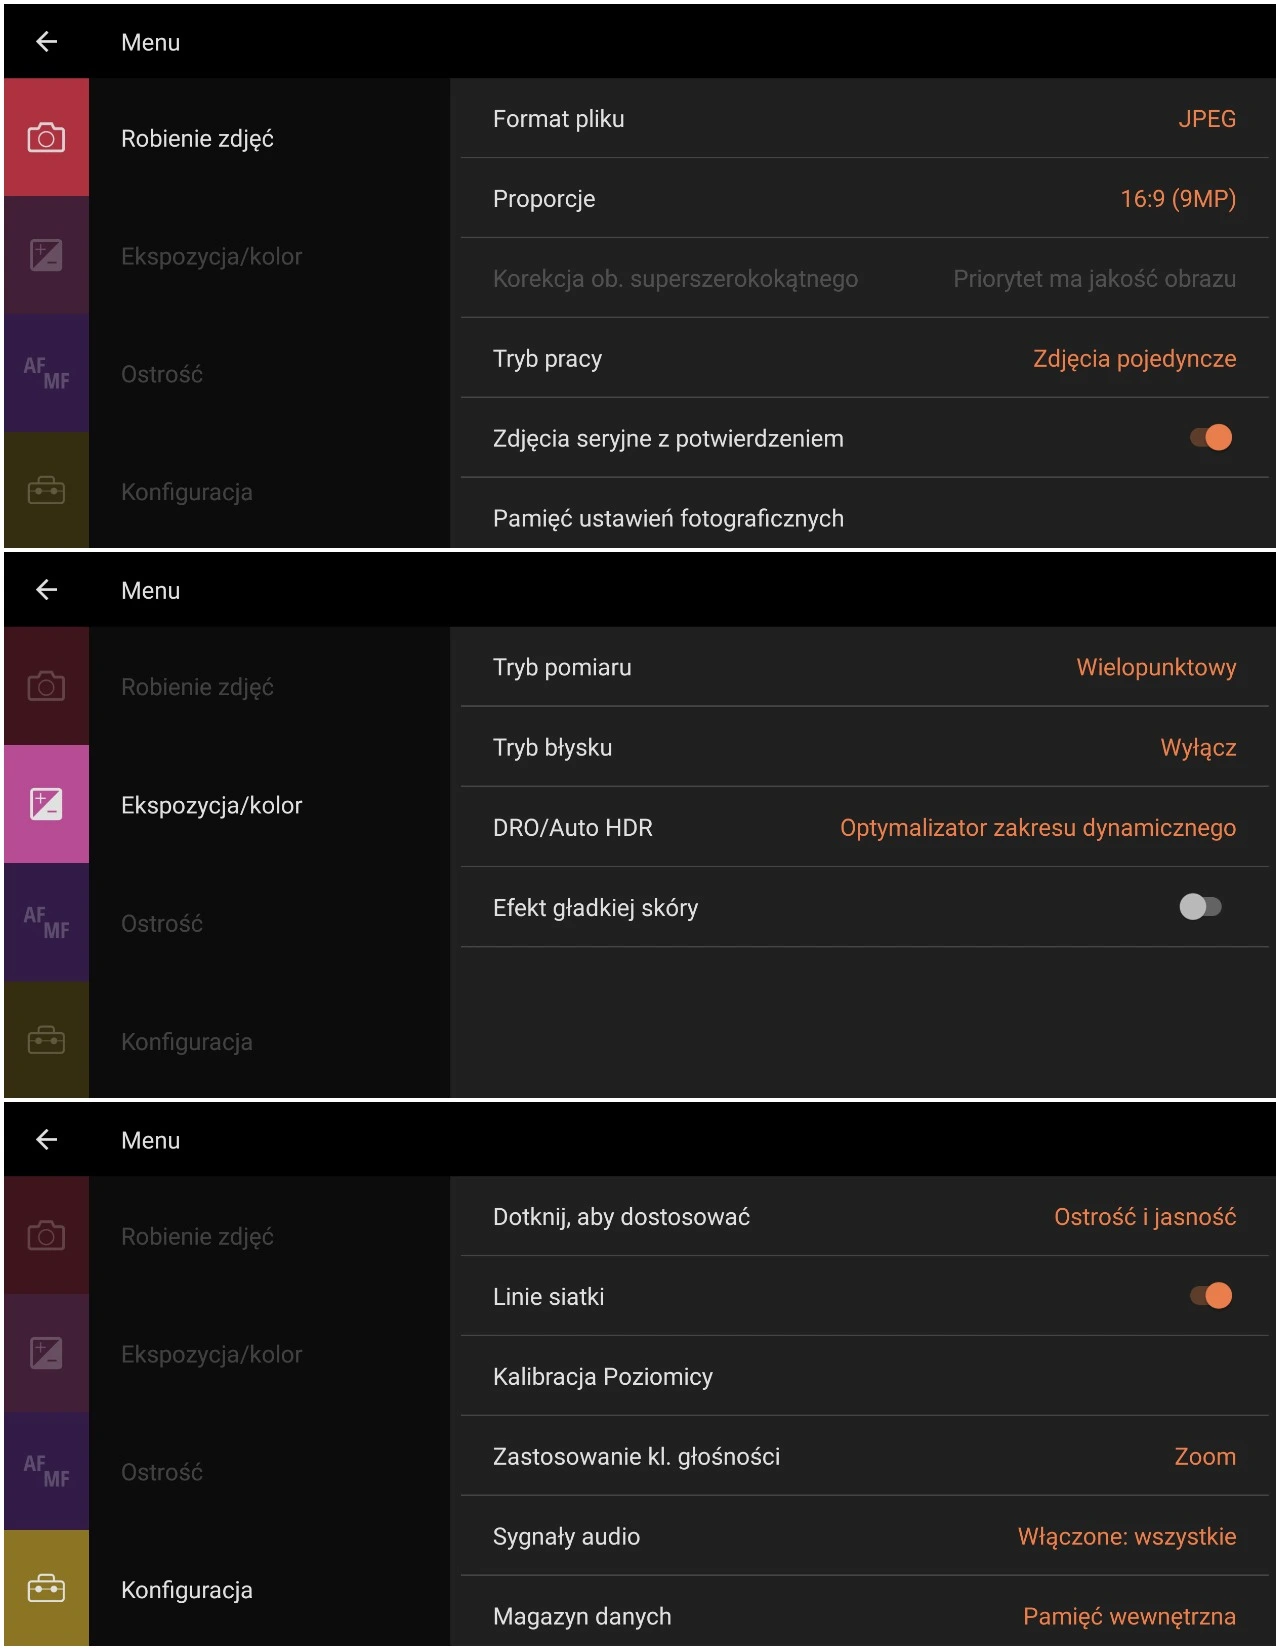
Task: Tap Magazyn danych Pamięć wewnętrzna row
Action: [864, 1616]
